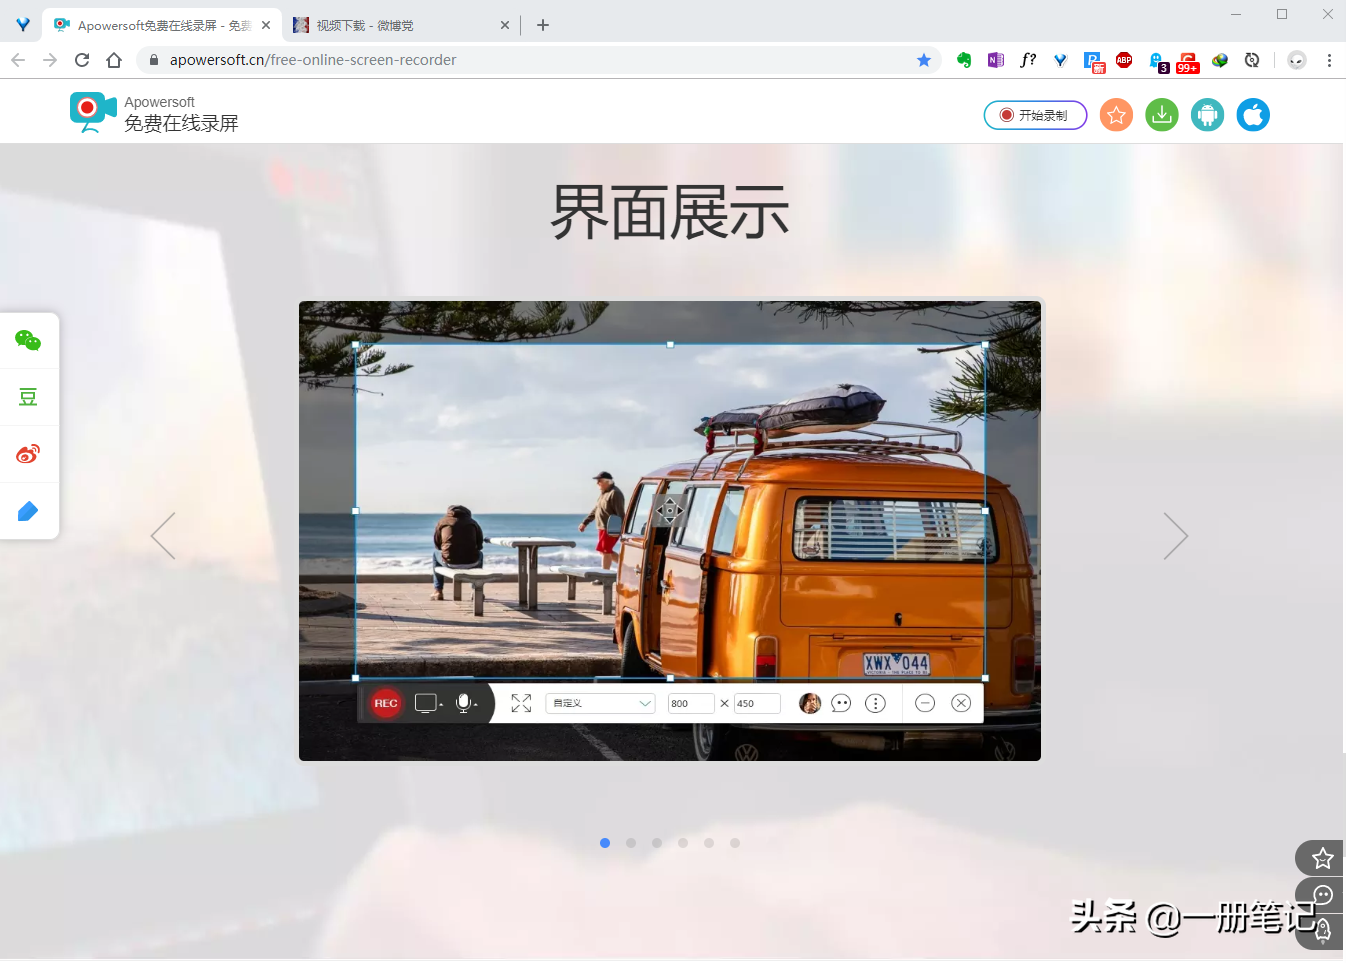Go to next slide with right arrow

pos(1175,536)
